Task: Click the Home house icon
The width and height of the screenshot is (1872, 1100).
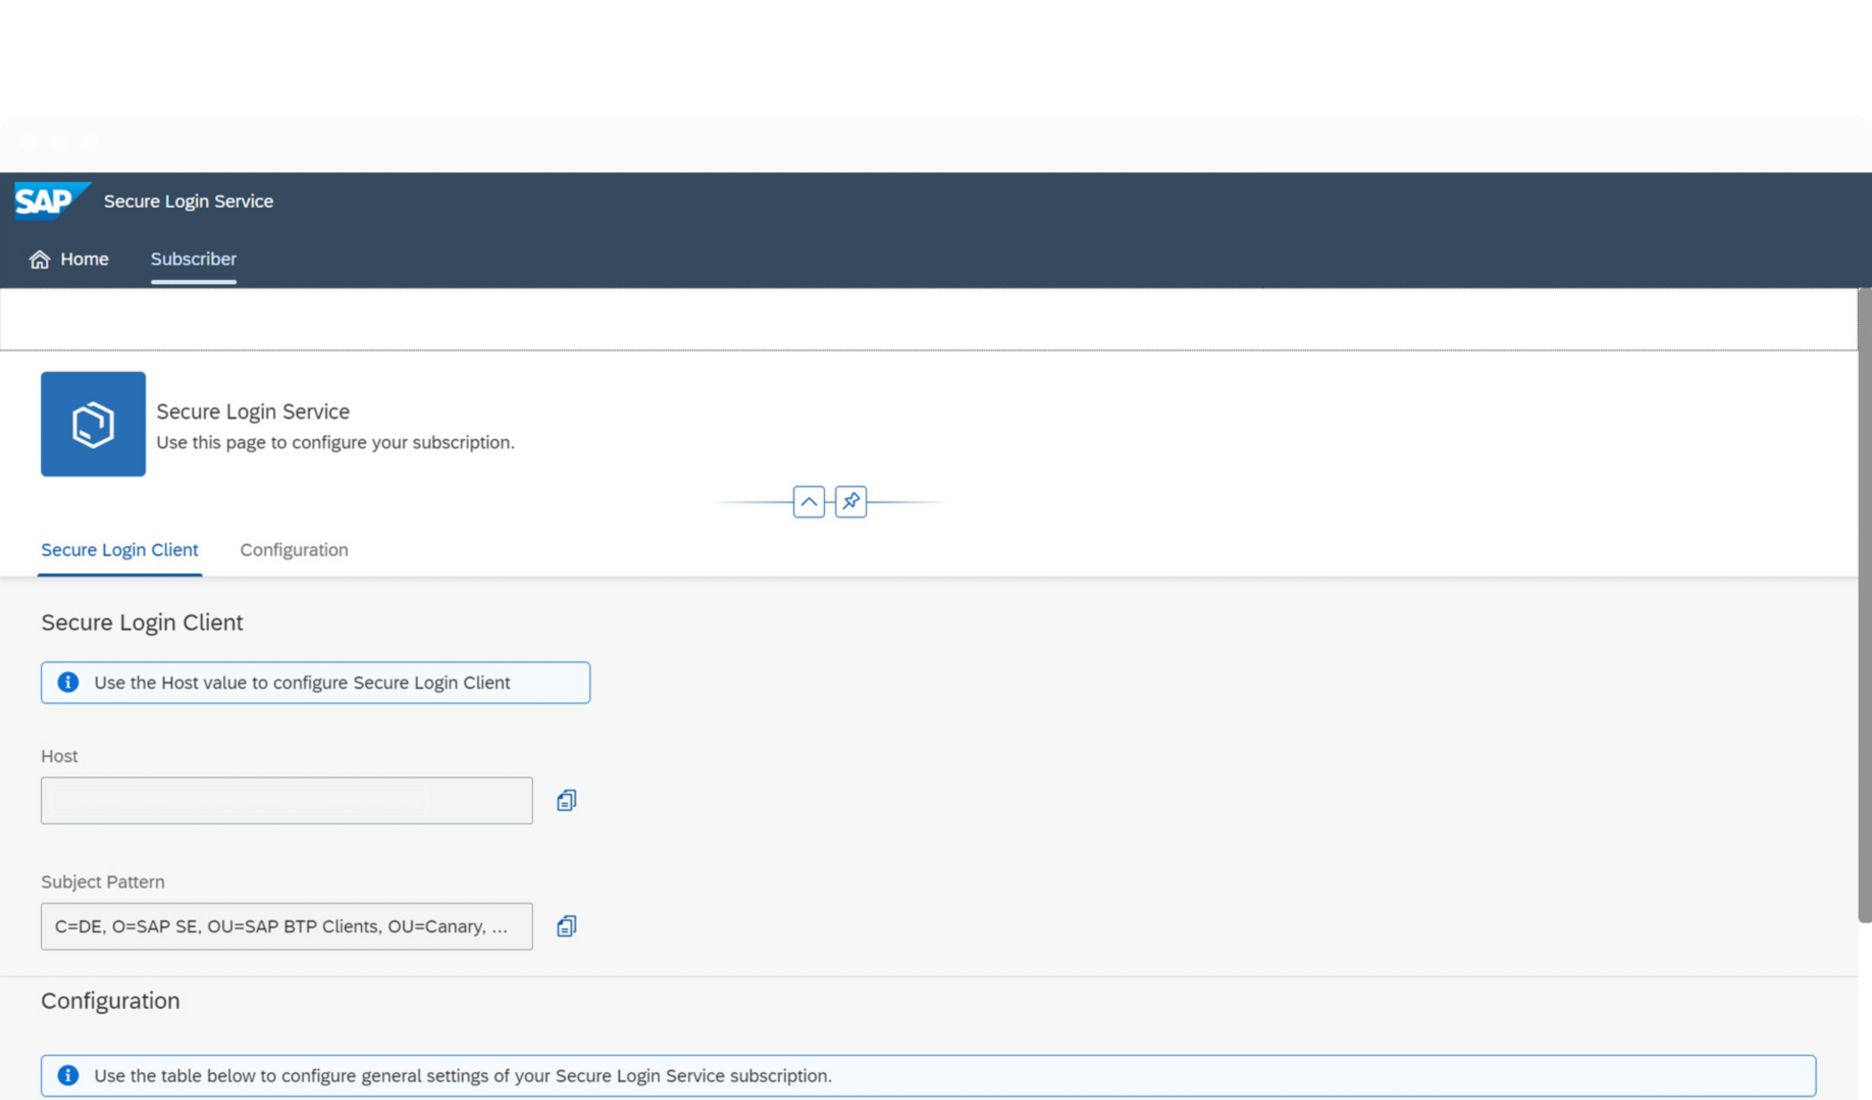Action: (x=39, y=260)
